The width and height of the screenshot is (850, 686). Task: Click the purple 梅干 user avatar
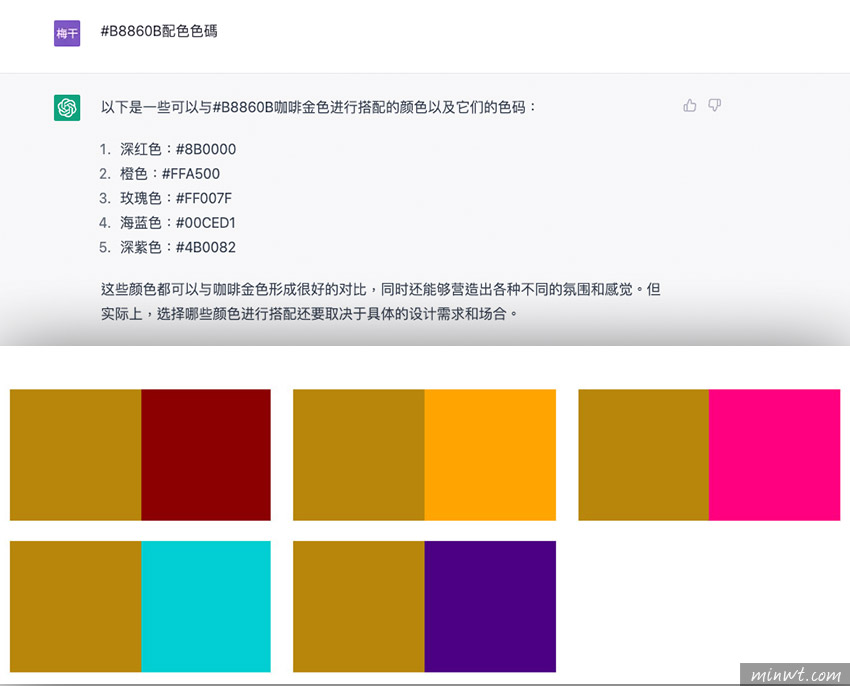(67, 33)
